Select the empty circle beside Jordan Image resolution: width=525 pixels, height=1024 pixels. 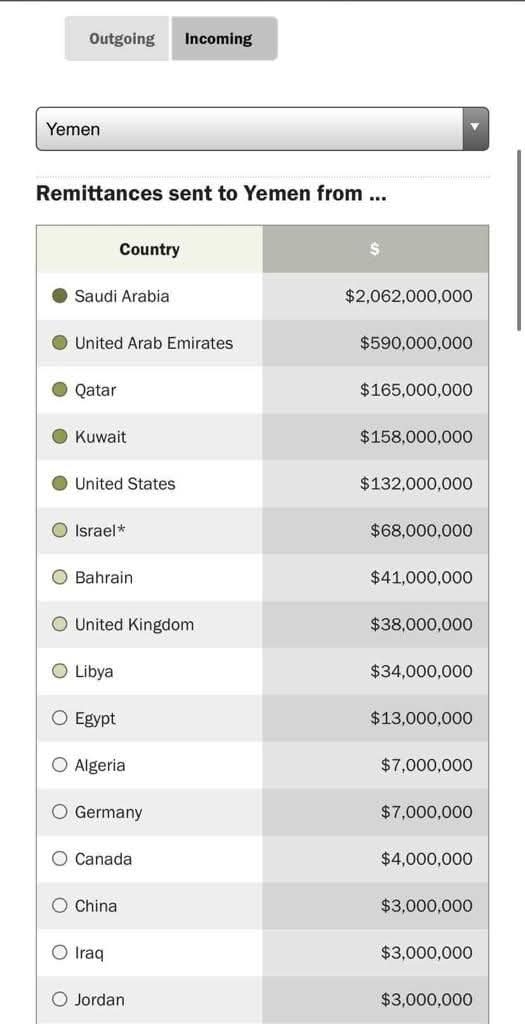tap(59, 999)
